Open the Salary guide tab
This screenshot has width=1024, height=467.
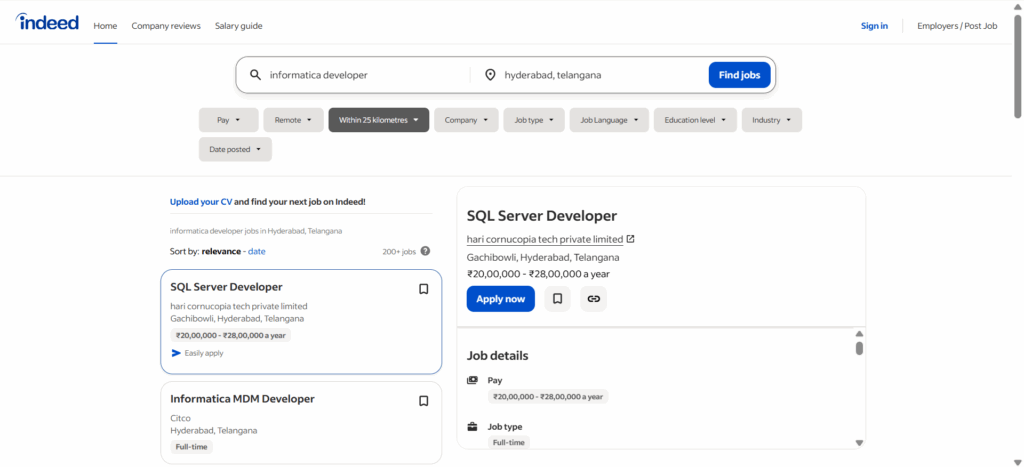pyautogui.click(x=239, y=26)
